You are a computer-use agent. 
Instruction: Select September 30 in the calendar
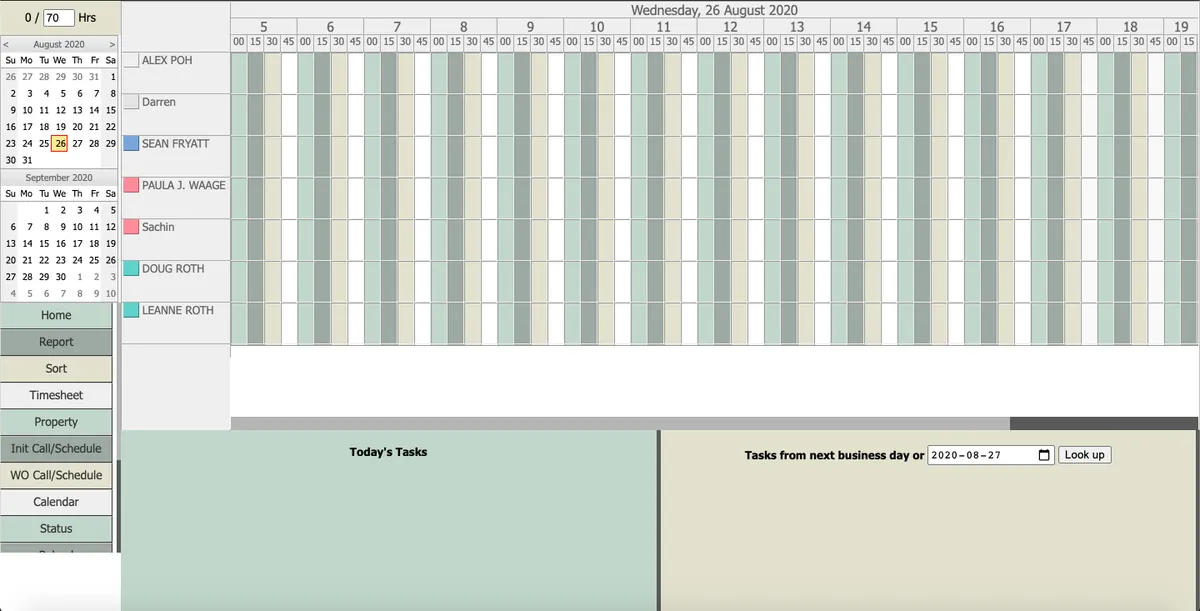[60, 277]
